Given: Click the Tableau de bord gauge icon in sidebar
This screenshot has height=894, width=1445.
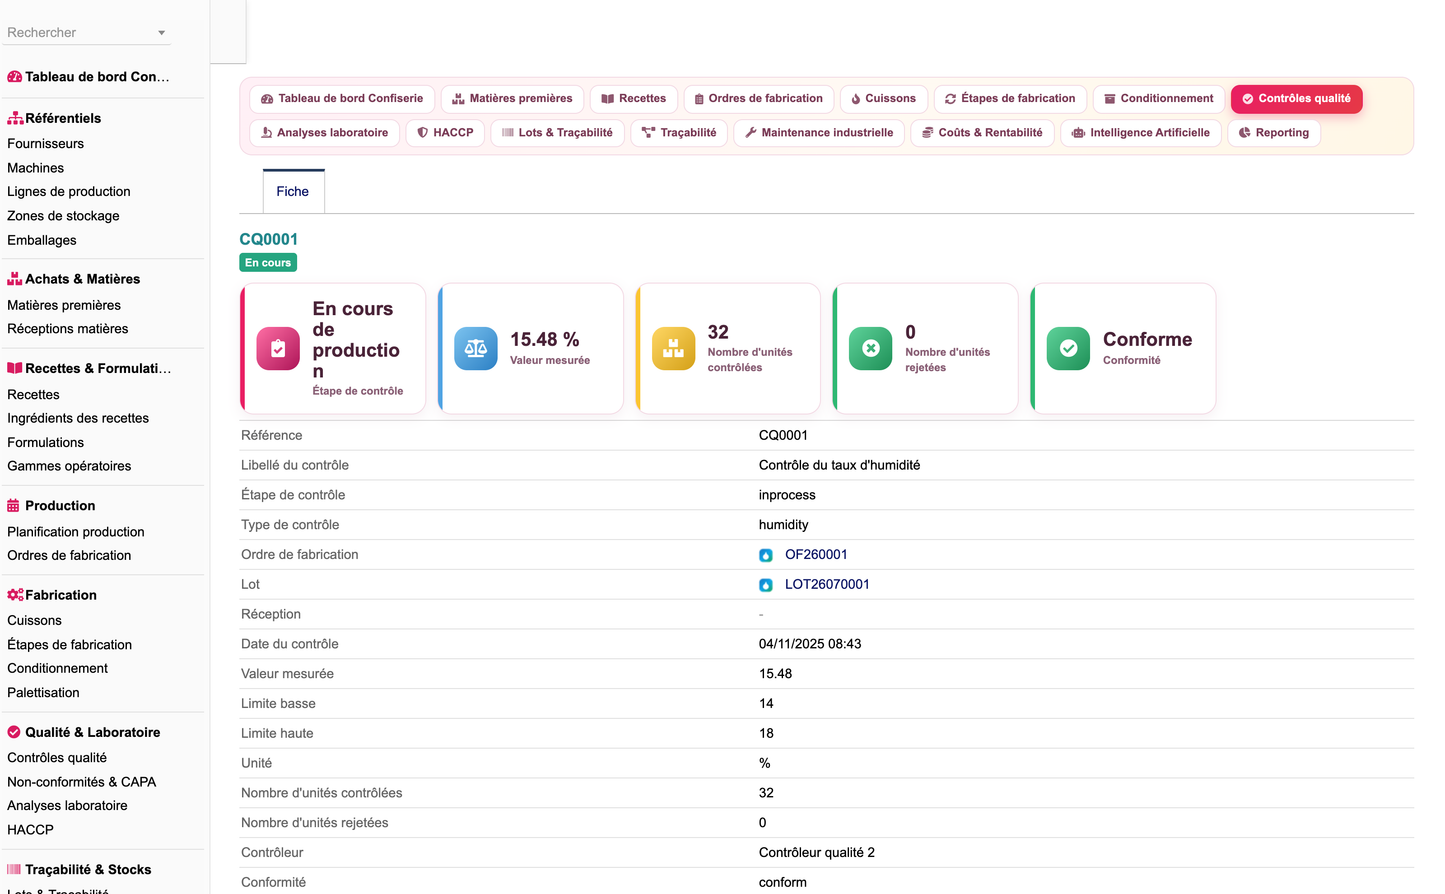Looking at the screenshot, I should pyautogui.click(x=15, y=77).
